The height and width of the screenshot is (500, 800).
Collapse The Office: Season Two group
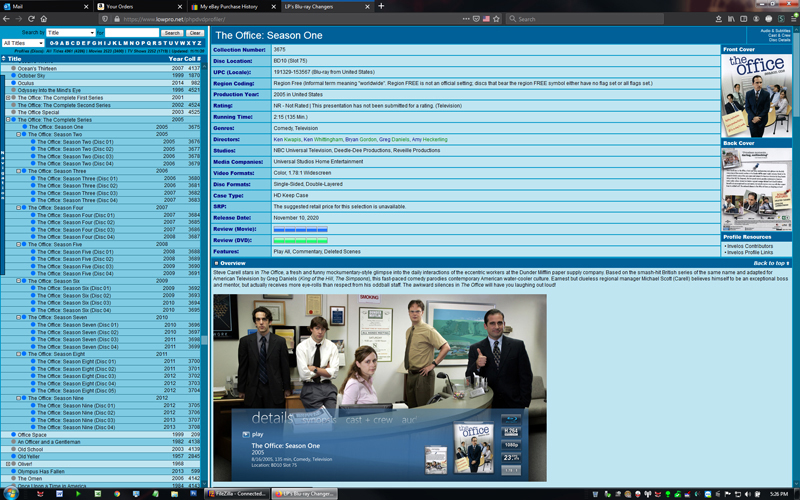[18, 134]
